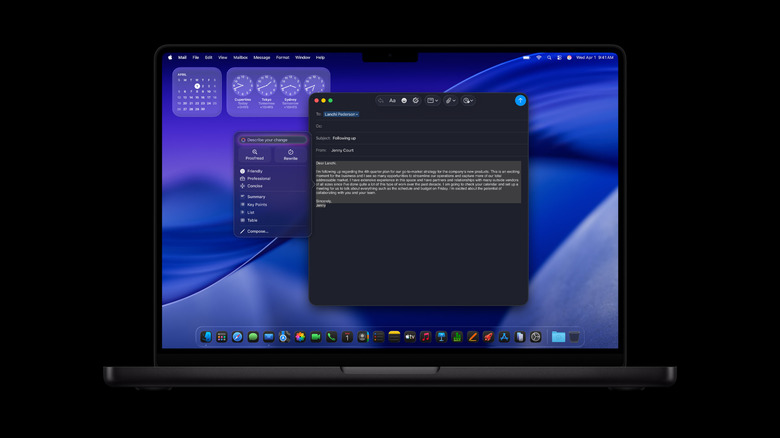Open the header fields dropdown in the toolbar
Viewport: 780px width, 438px height.
click(x=433, y=101)
